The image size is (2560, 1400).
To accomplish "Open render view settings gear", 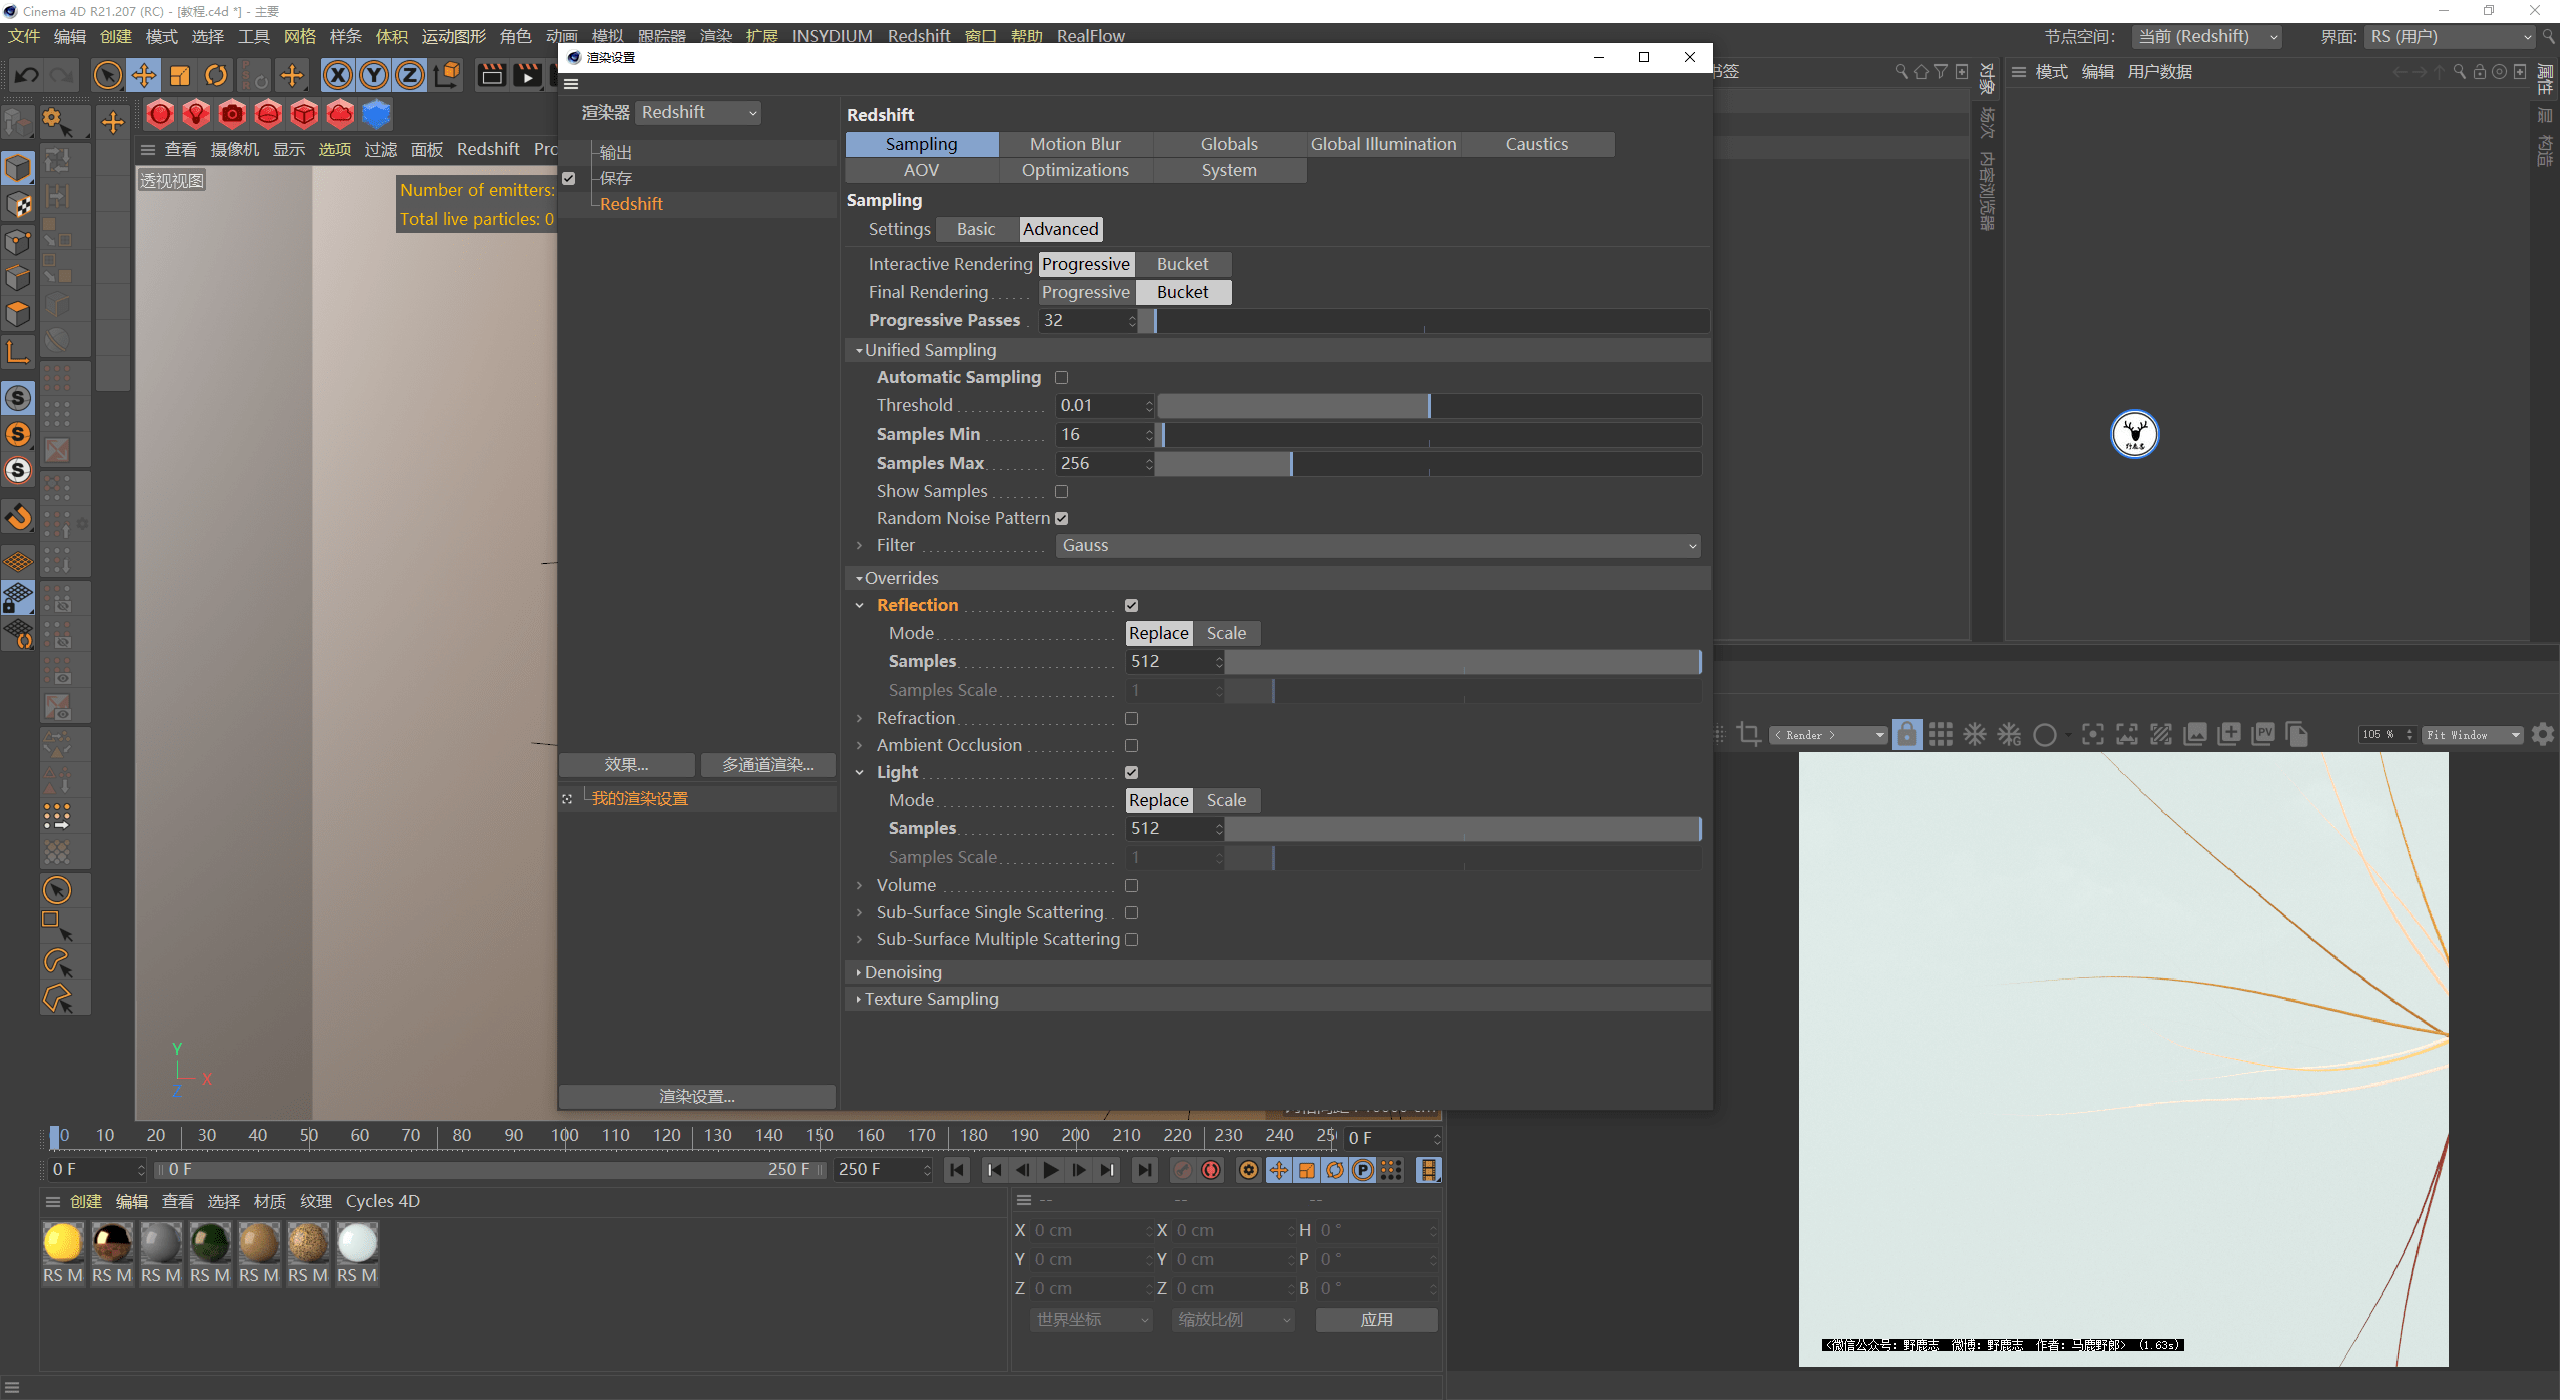I will (x=2543, y=735).
